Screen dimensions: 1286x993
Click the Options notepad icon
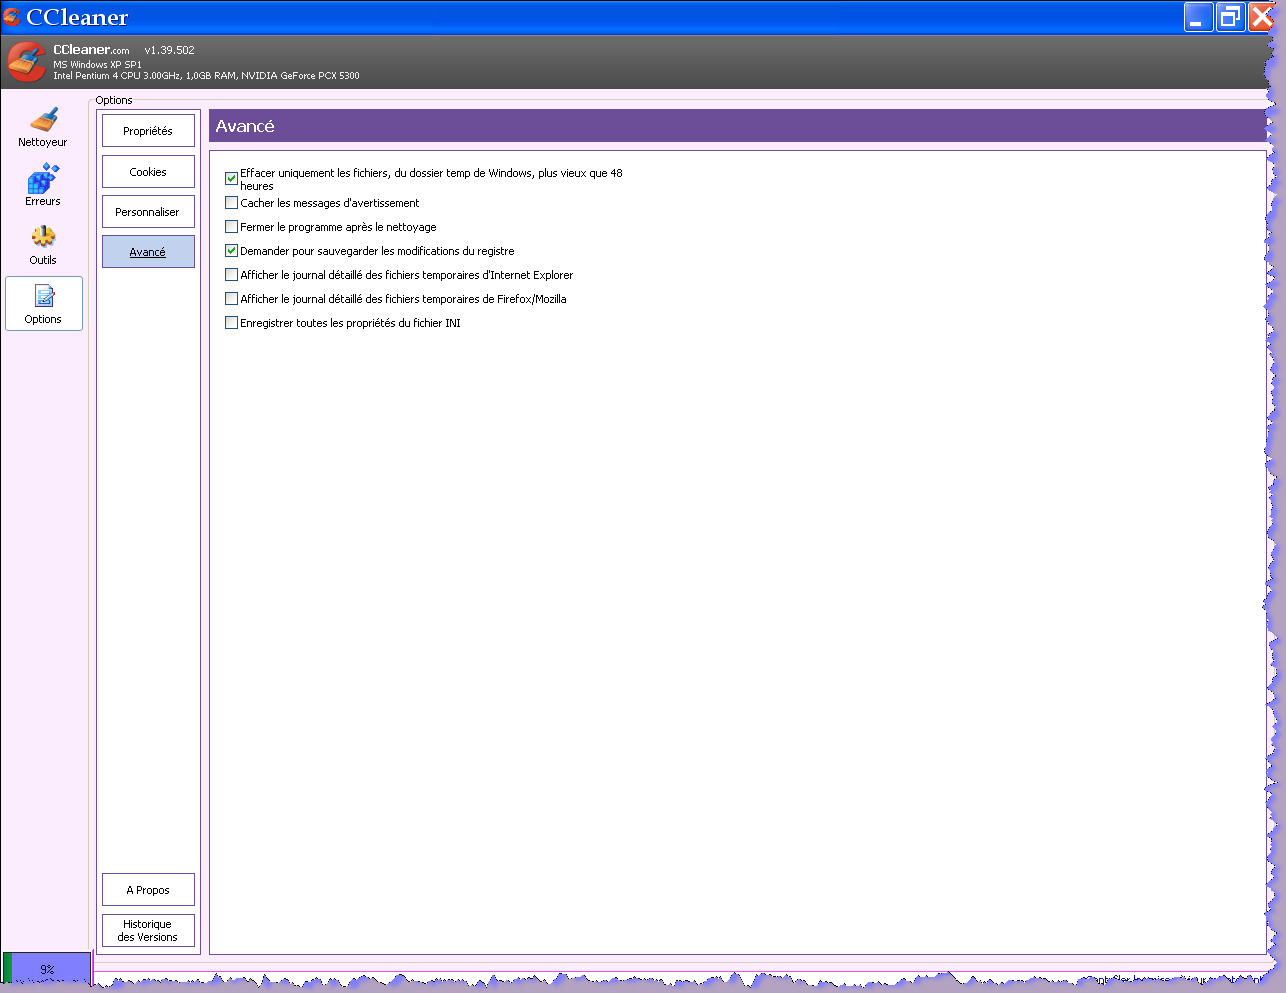click(x=44, y=297)
